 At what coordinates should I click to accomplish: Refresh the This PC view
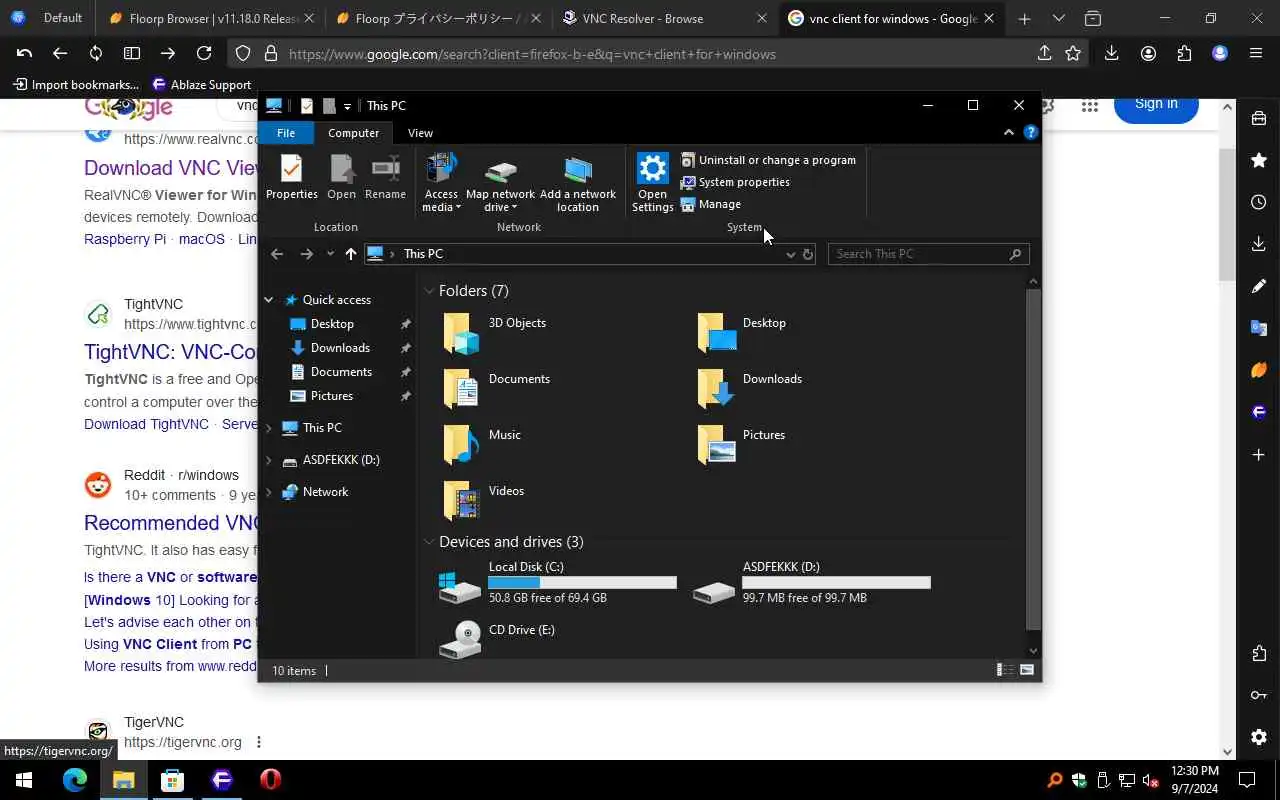(808, 254)
